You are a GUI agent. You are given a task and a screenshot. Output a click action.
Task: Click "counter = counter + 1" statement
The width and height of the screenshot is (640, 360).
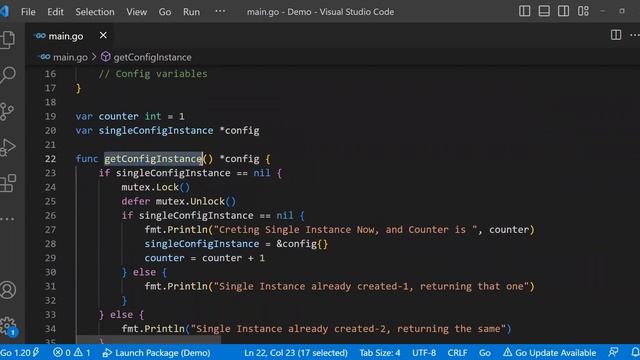click(x=204, y=258)
